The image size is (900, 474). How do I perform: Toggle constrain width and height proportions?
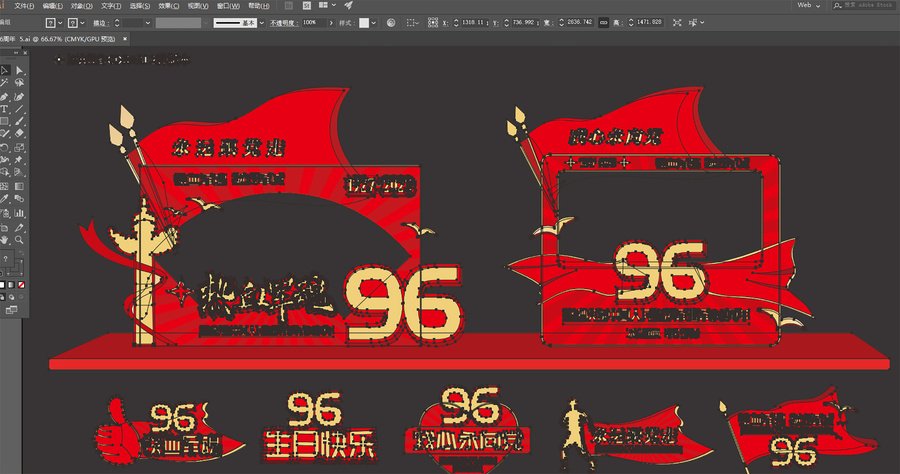(x=603, y=23)
